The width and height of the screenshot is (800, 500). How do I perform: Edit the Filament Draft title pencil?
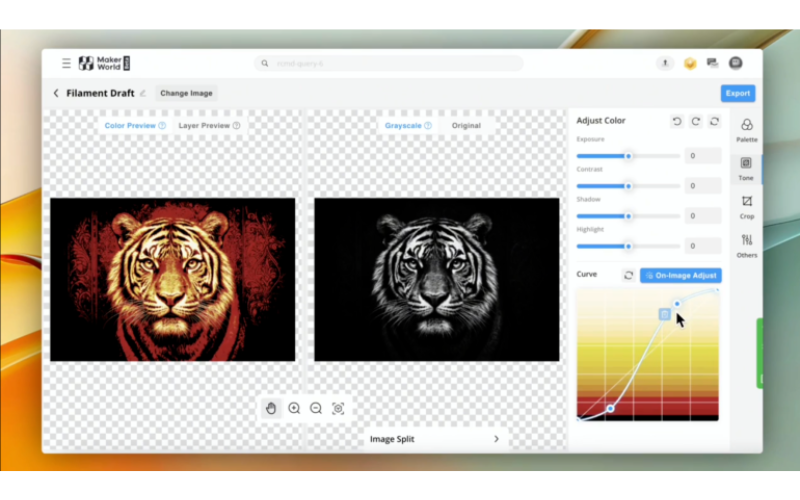[143, 93]
